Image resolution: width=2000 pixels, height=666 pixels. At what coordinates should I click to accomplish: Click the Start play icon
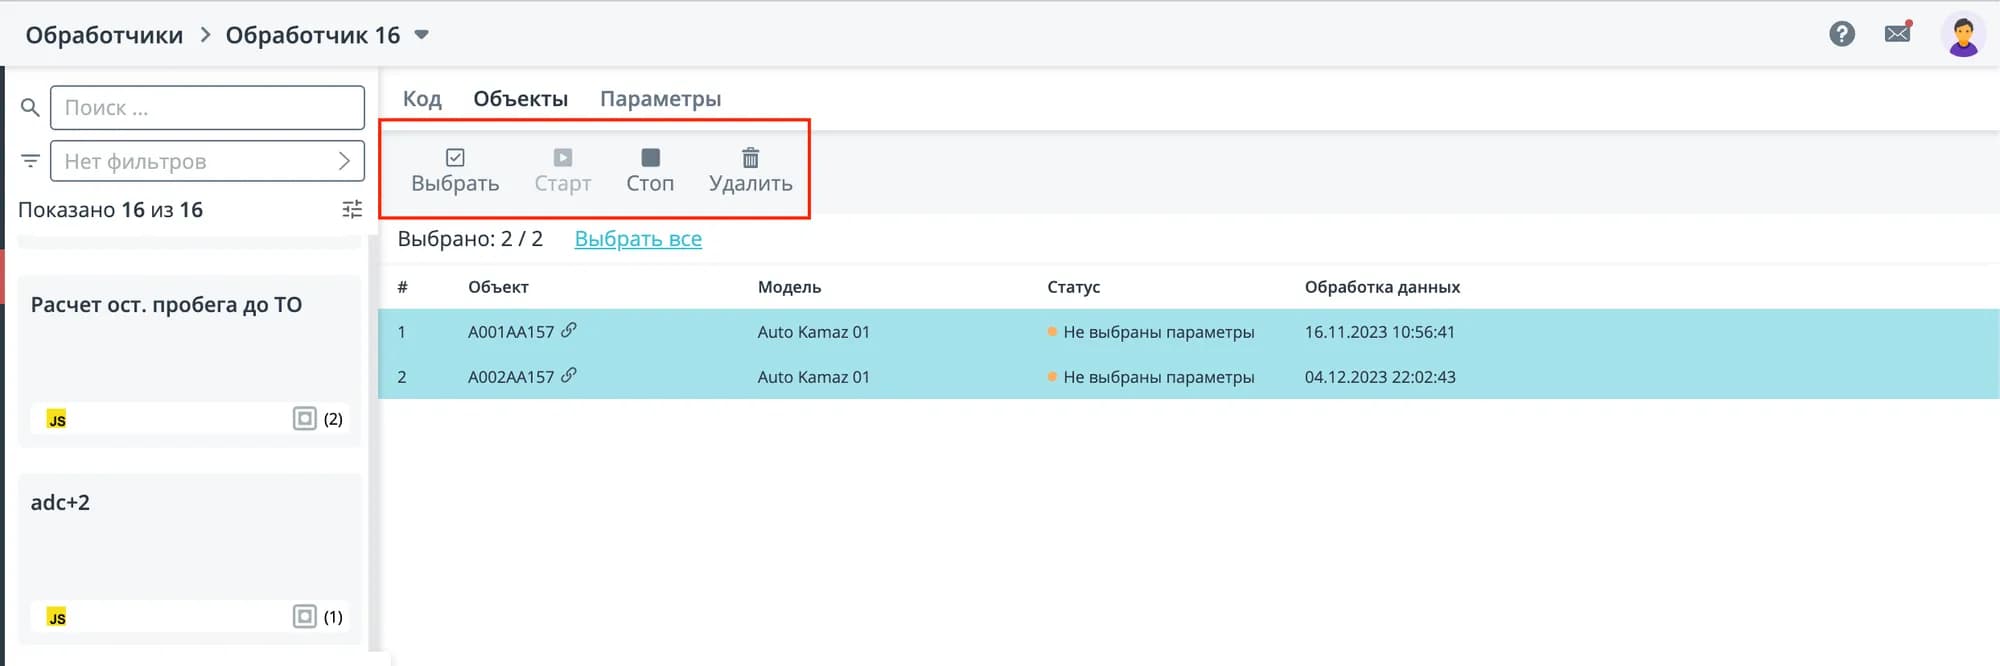pos(563,158)
